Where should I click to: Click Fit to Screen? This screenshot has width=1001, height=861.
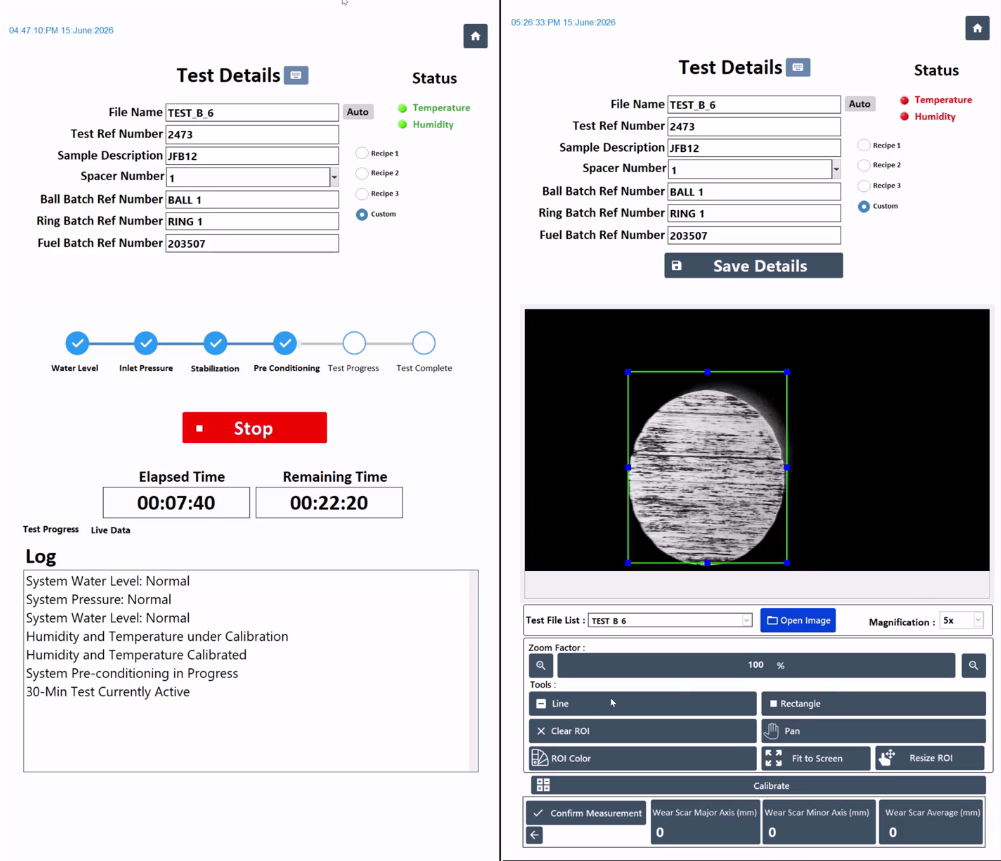816,758
